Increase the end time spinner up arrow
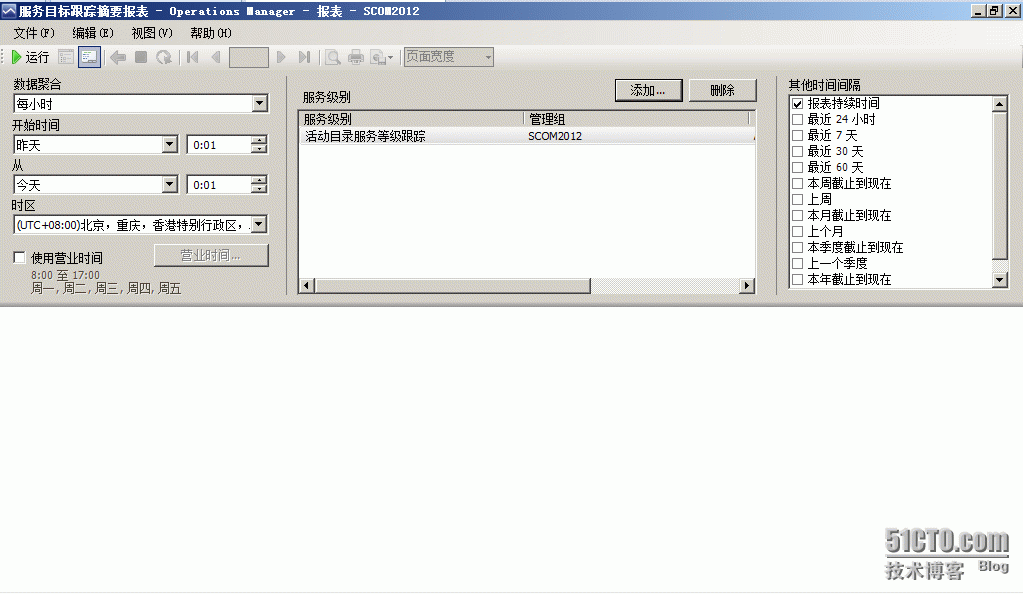Image resolution: width=1023 pixels, height=594 pixels. coord(259,181)
